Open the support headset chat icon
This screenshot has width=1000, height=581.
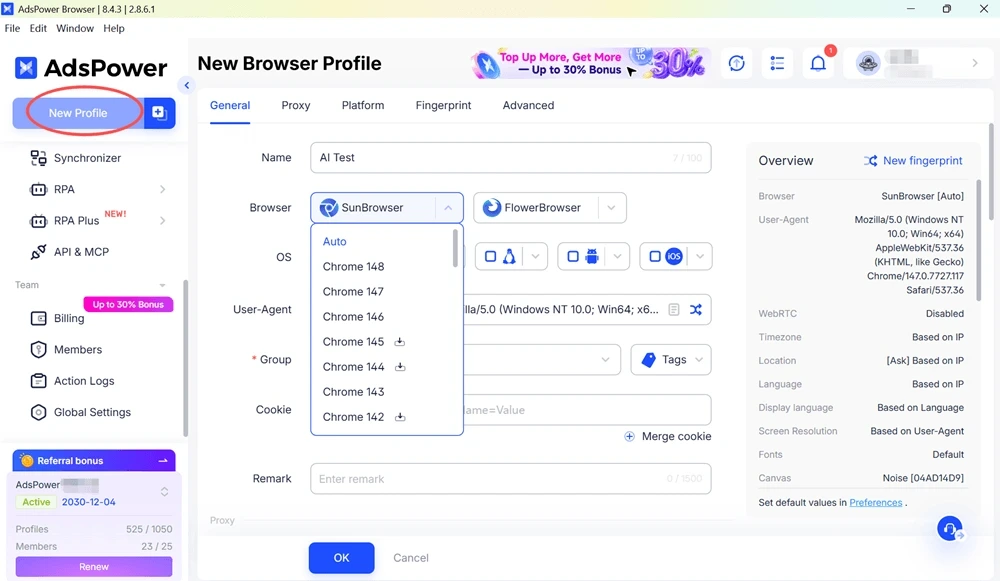[950, 528]
